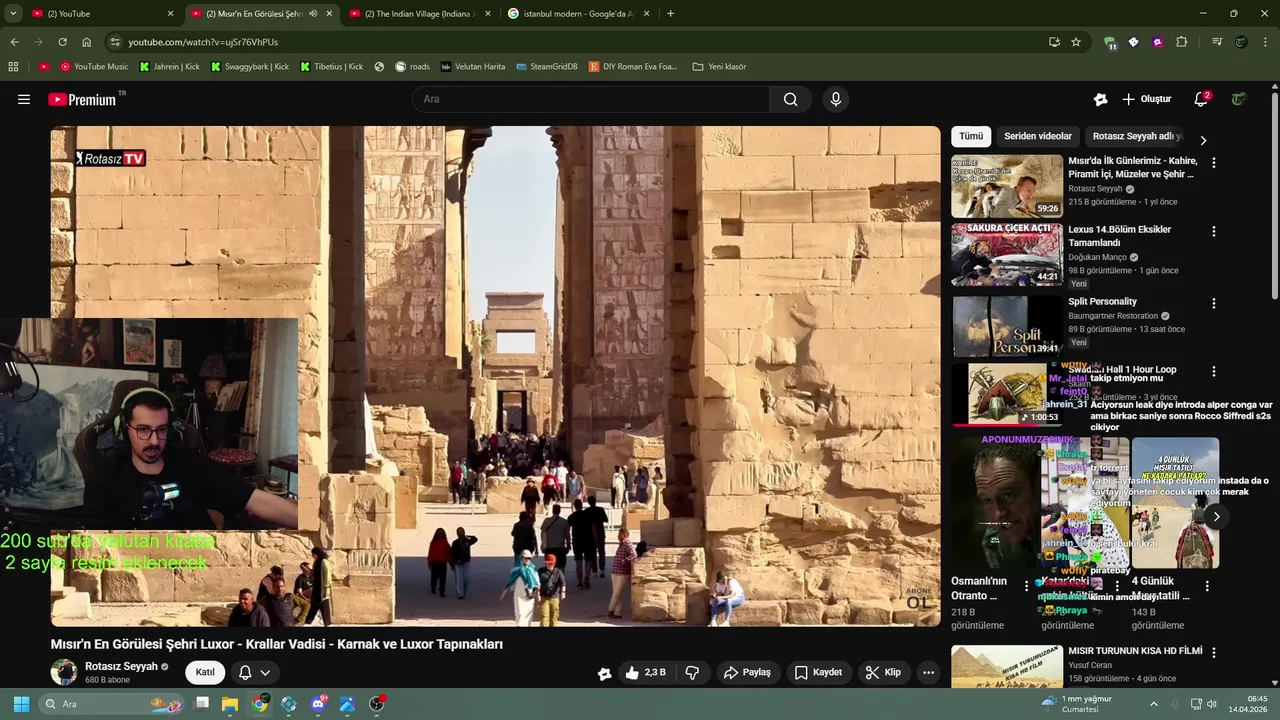
Task: Open the YouTube guide hamburger menu
Action: [x=24, y=99]
